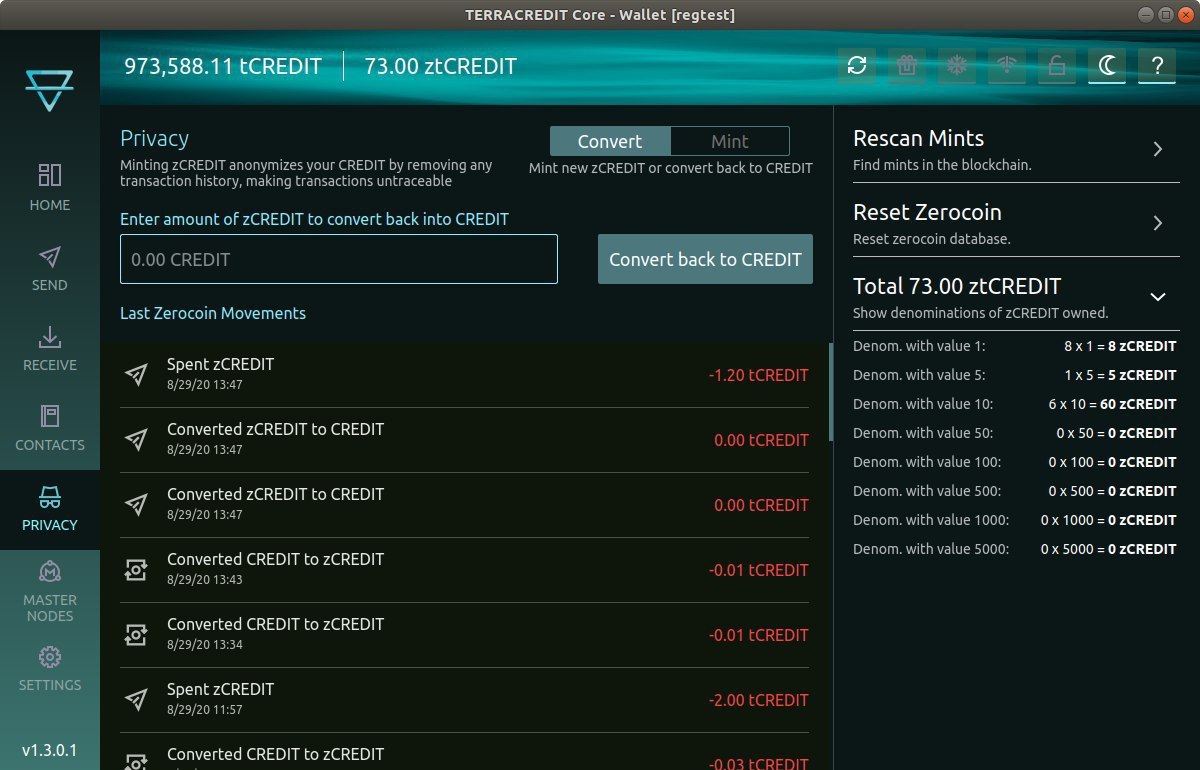Click the sync status icon in header
This screenshot has height=770, width=1200.
pyautogui.click(x=856, y=66)
